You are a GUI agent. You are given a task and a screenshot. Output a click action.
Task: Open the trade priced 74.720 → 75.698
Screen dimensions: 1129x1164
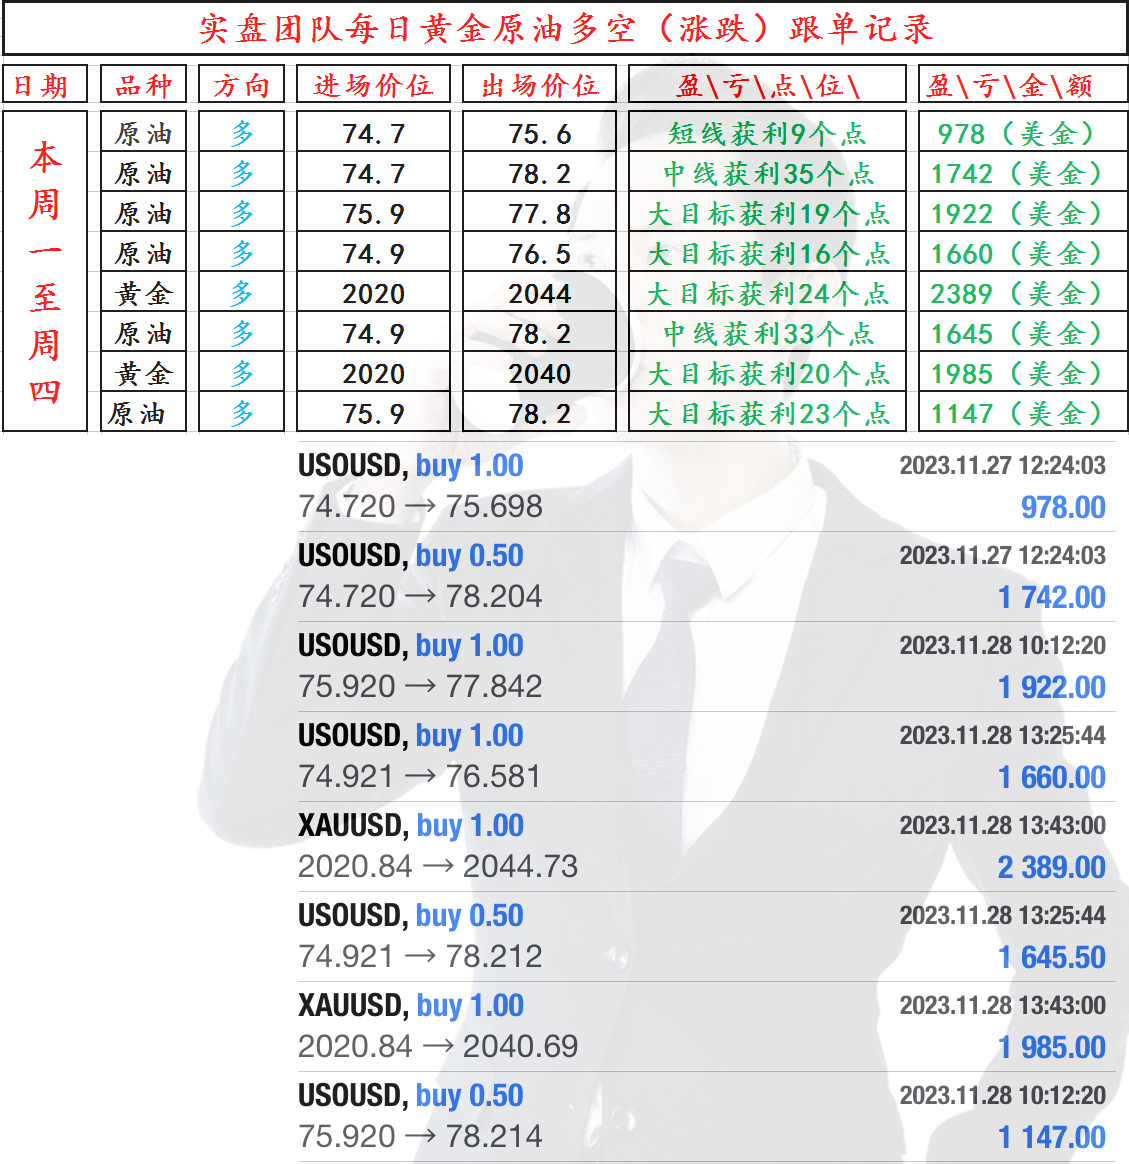pos(706,486)
